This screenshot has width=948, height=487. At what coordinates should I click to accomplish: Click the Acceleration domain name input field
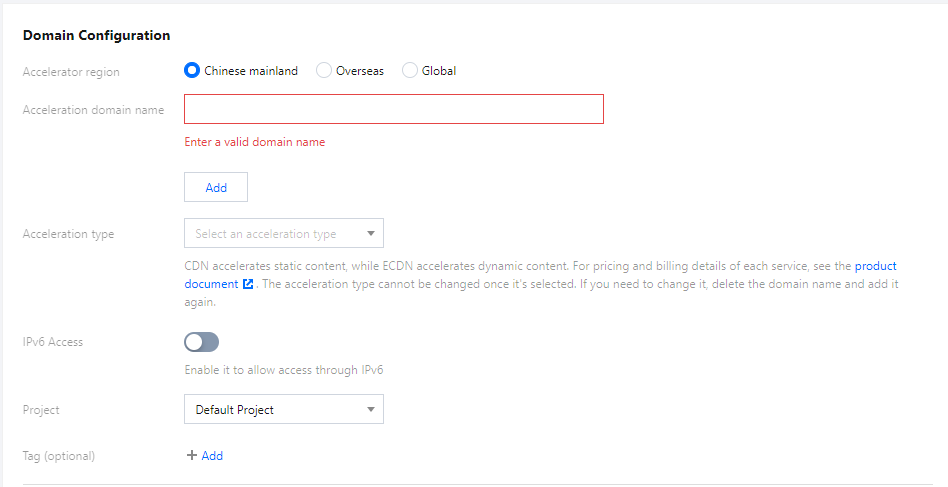(393, 109)
